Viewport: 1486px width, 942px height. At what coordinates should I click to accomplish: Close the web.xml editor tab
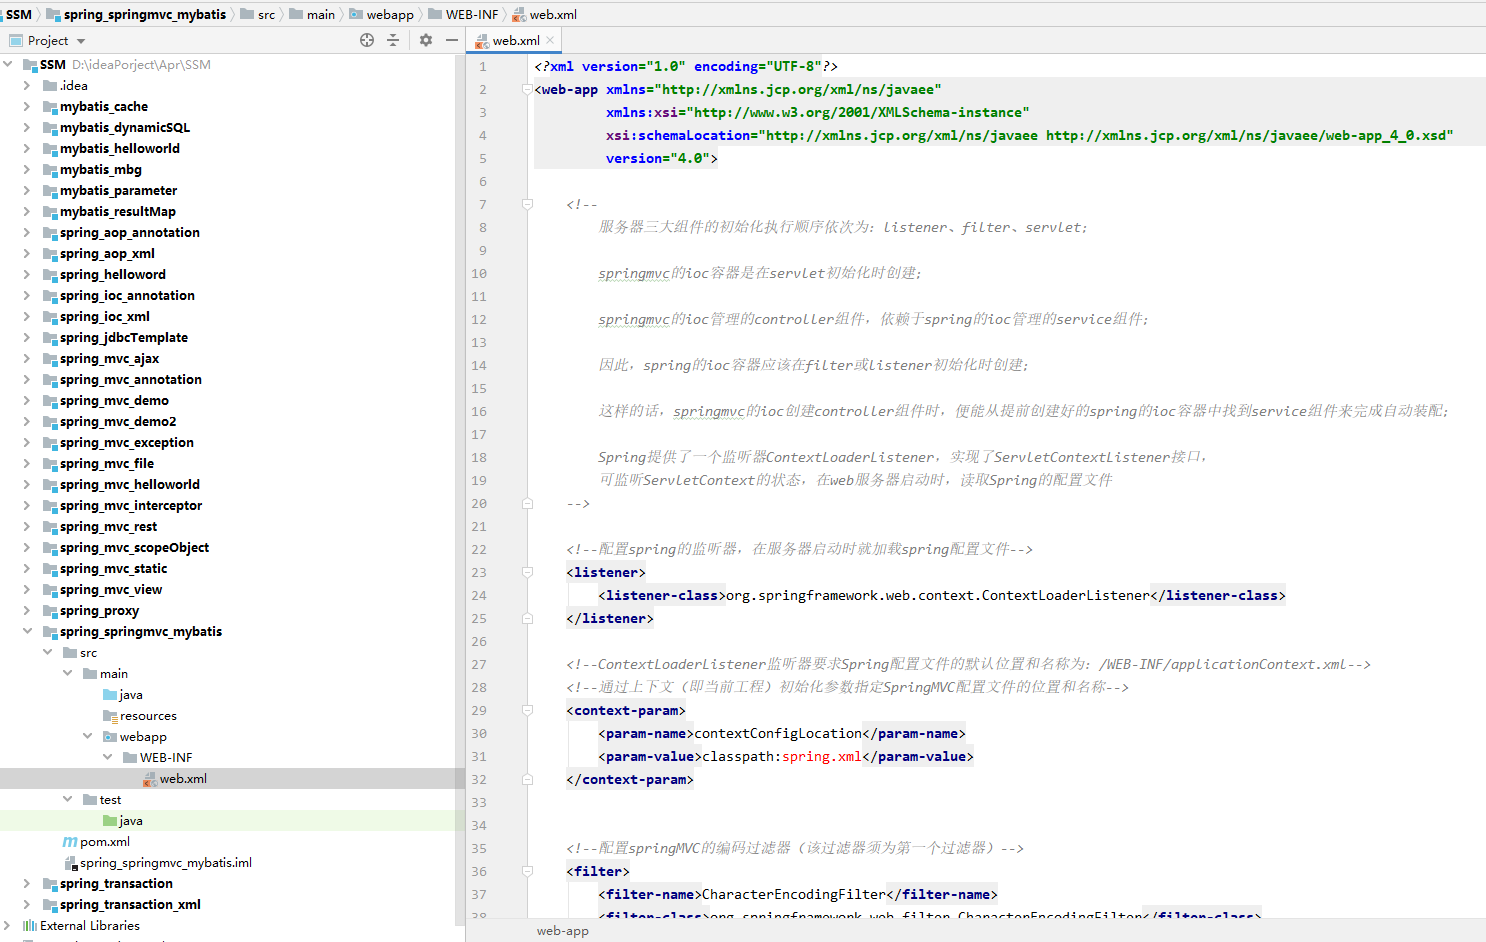point(550,40)
